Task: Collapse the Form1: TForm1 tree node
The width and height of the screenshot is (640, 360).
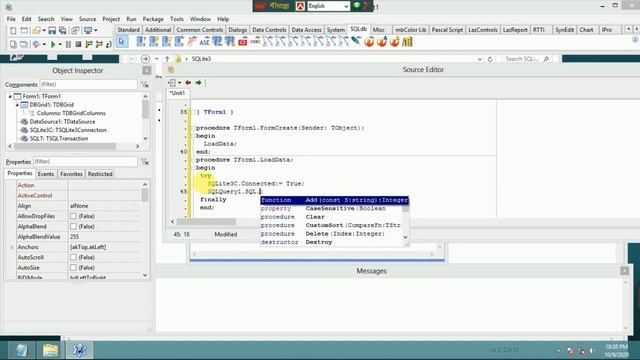Action: coord(10,97)
